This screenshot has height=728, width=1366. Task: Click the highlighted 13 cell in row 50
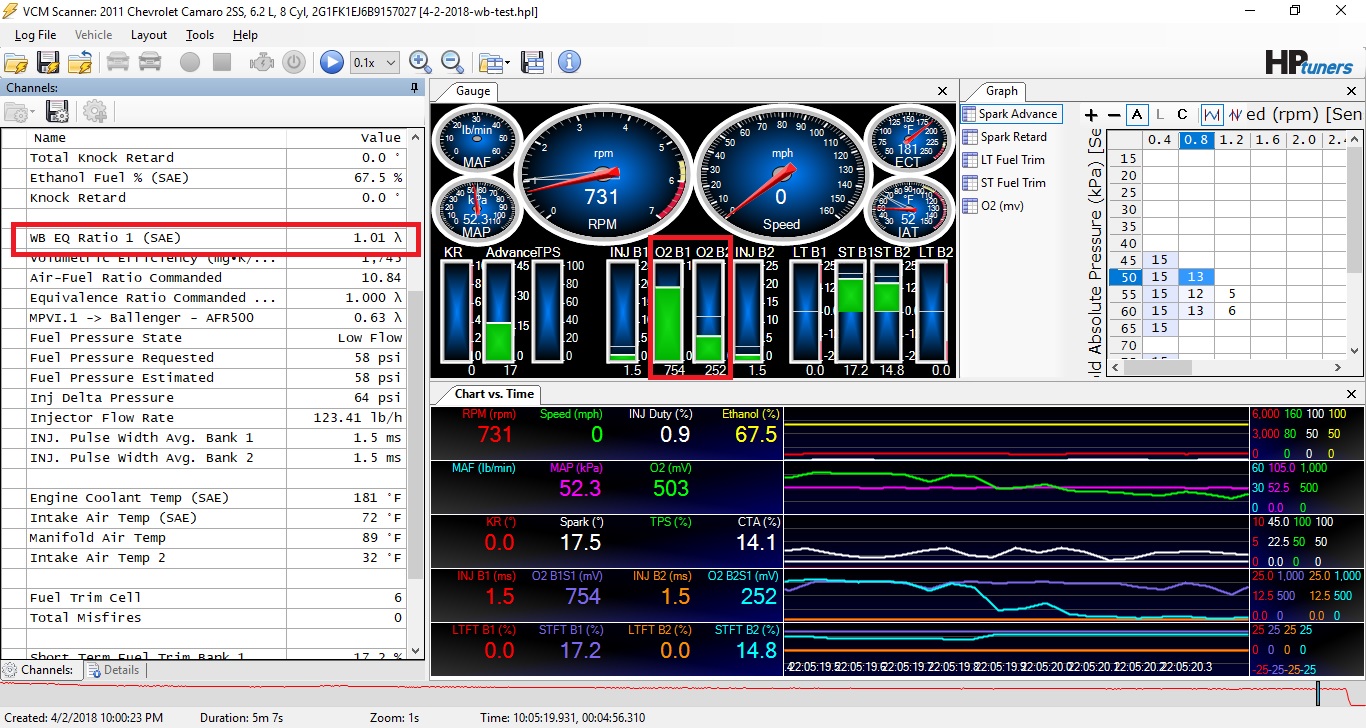(1196, 277)
